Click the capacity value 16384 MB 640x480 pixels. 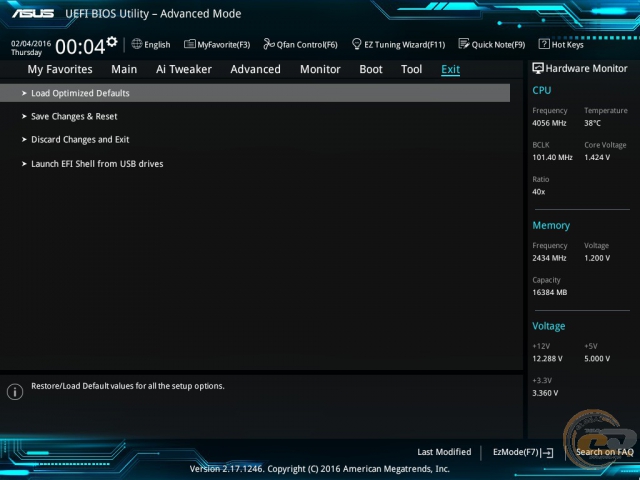point(550,292)
